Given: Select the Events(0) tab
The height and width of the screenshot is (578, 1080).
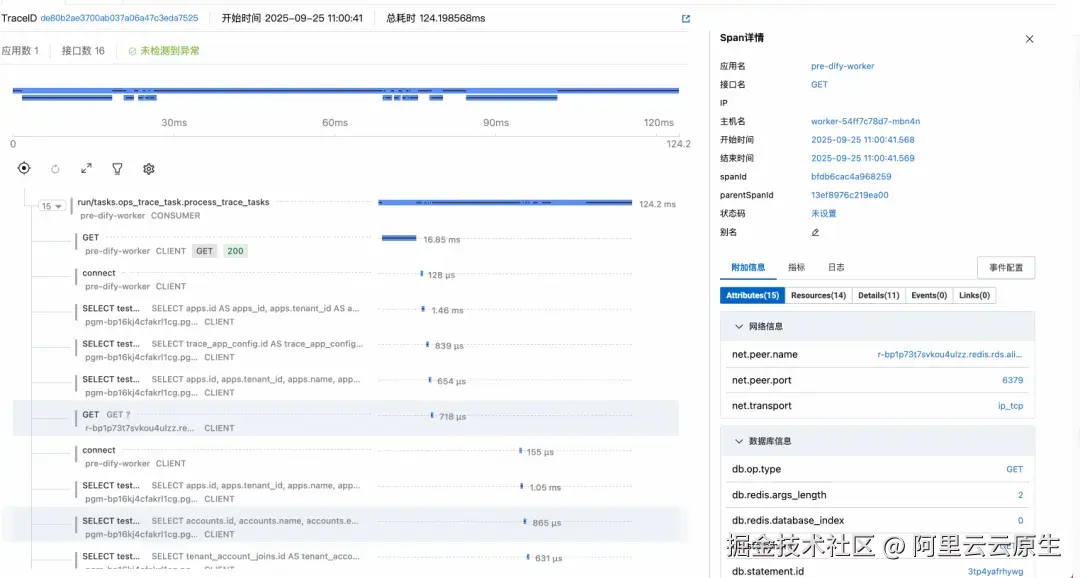Looking at the screenshot, I should 929,296.
